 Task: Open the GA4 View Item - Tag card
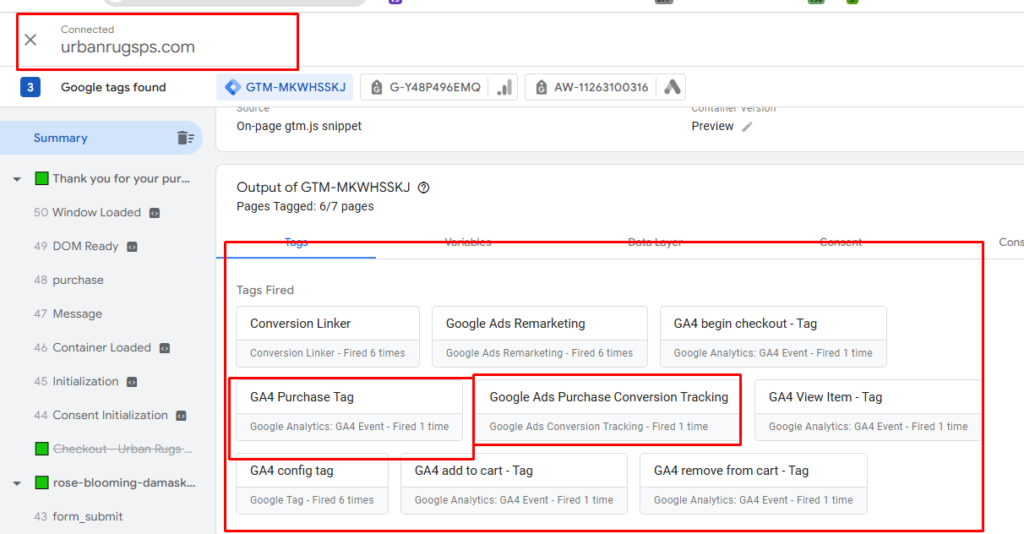868,411
